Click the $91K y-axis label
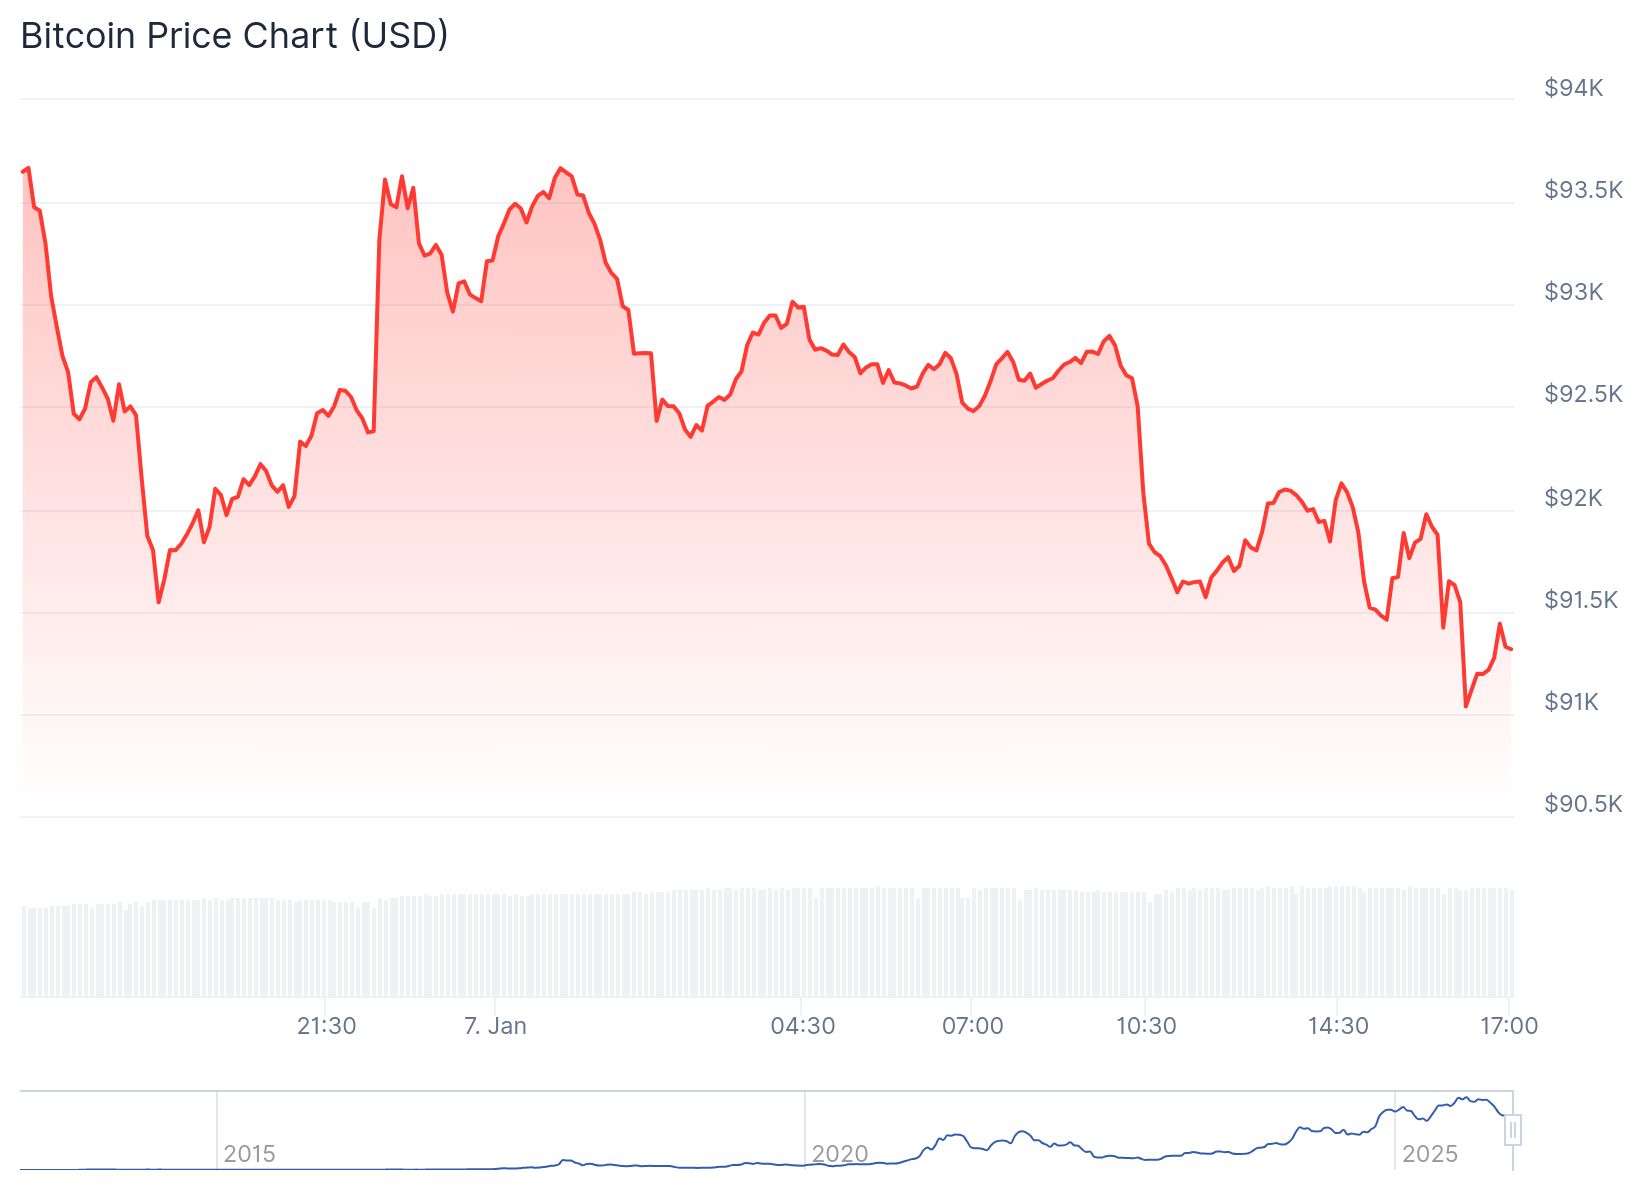The width and height of the screenshot is (1644, 1200). [1571, 702]
